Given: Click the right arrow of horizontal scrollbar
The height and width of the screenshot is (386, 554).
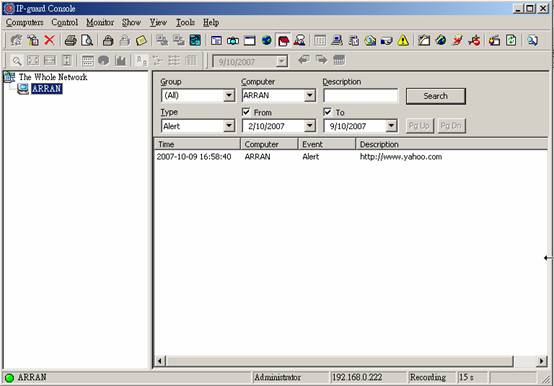Looking at the screenshot, I should (x=542, y=361).
